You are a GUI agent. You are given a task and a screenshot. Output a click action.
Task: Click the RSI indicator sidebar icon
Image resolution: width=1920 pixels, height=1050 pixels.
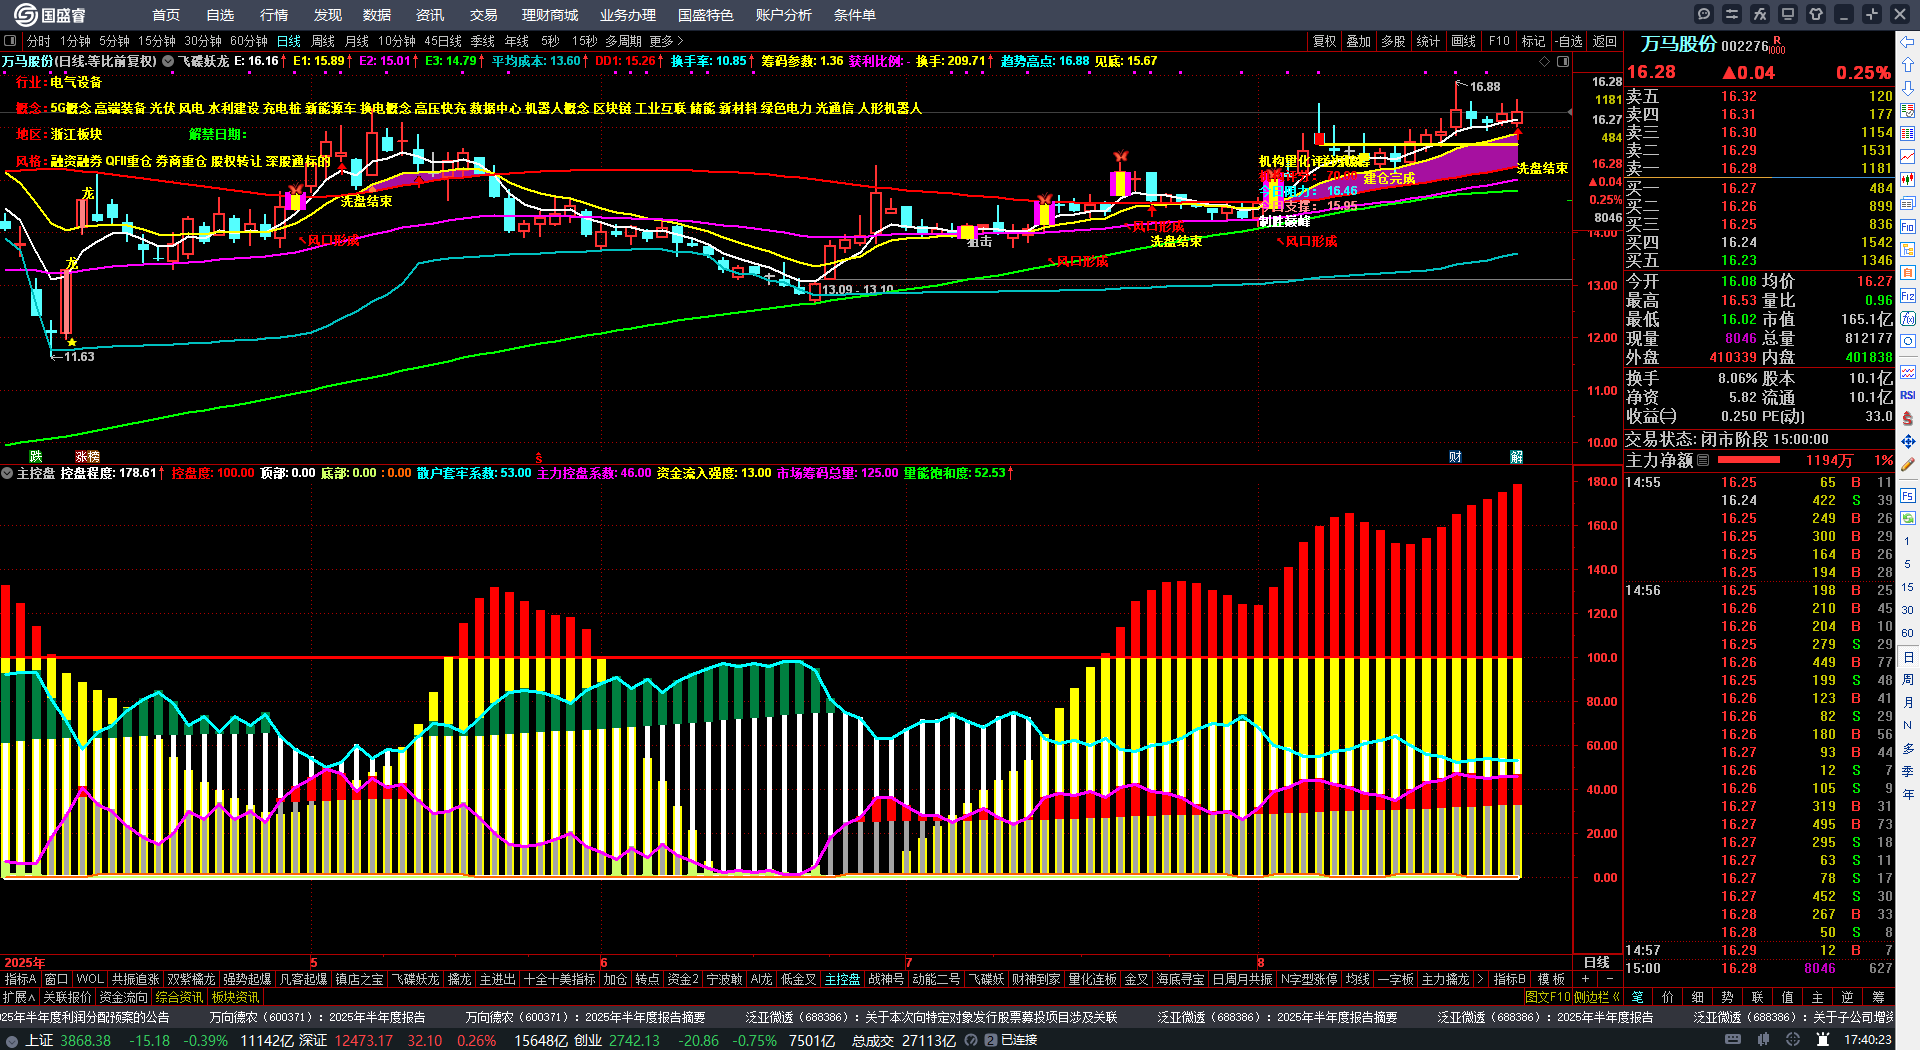point(1908,395)
